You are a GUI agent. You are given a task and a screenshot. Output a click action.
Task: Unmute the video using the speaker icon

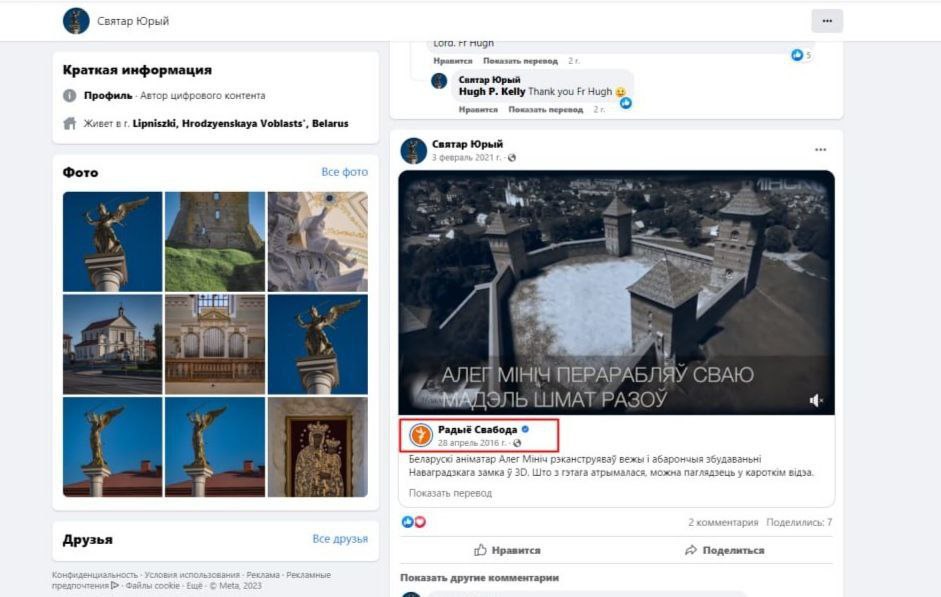[816, 400]
